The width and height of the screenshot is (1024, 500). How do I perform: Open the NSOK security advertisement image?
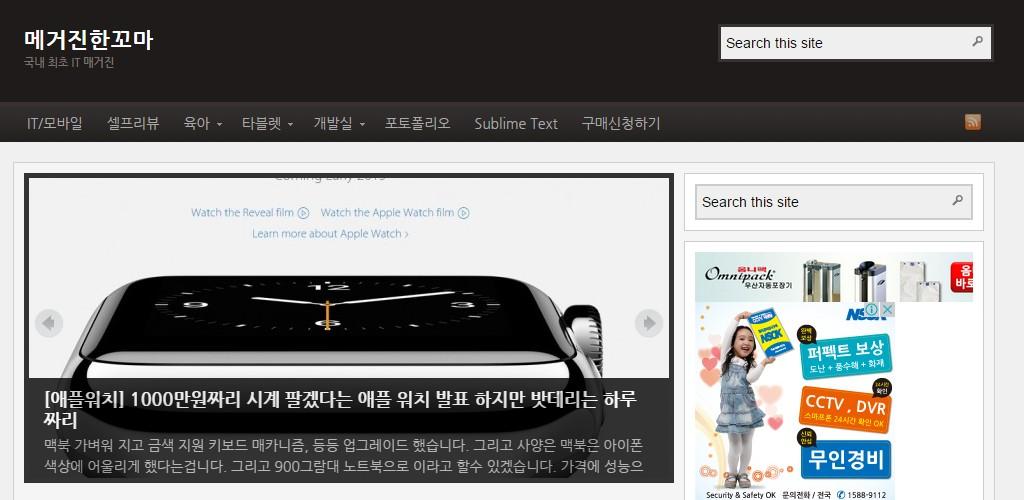click(x=795, y=401)
